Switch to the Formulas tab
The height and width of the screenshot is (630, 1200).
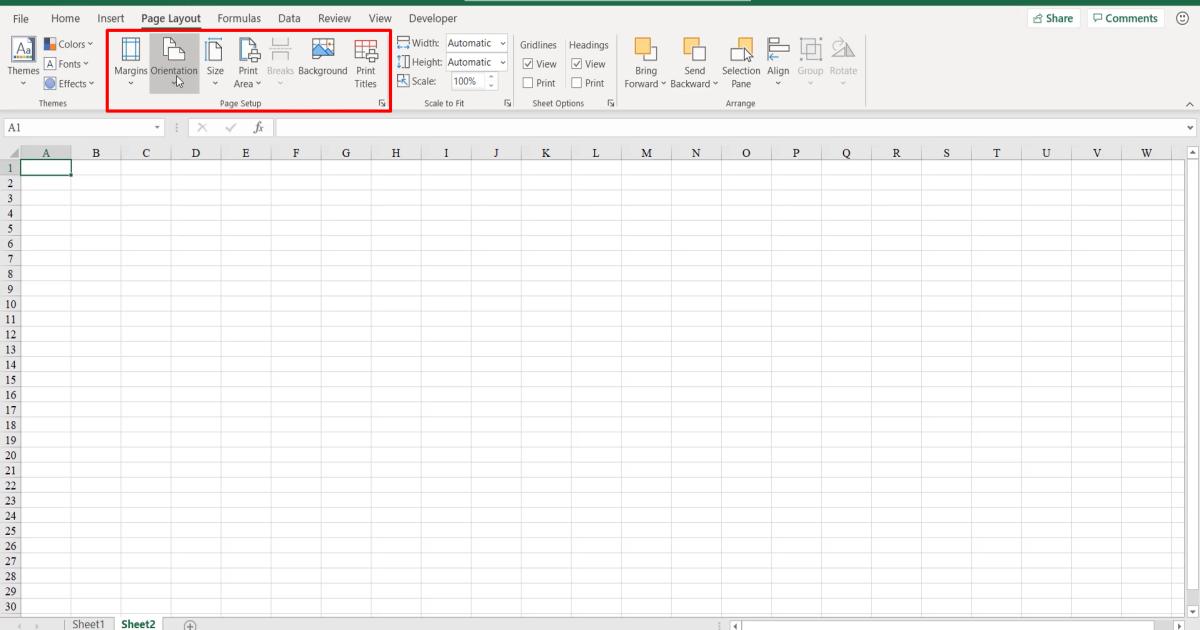pyautogui.click(x=239, y=17)
